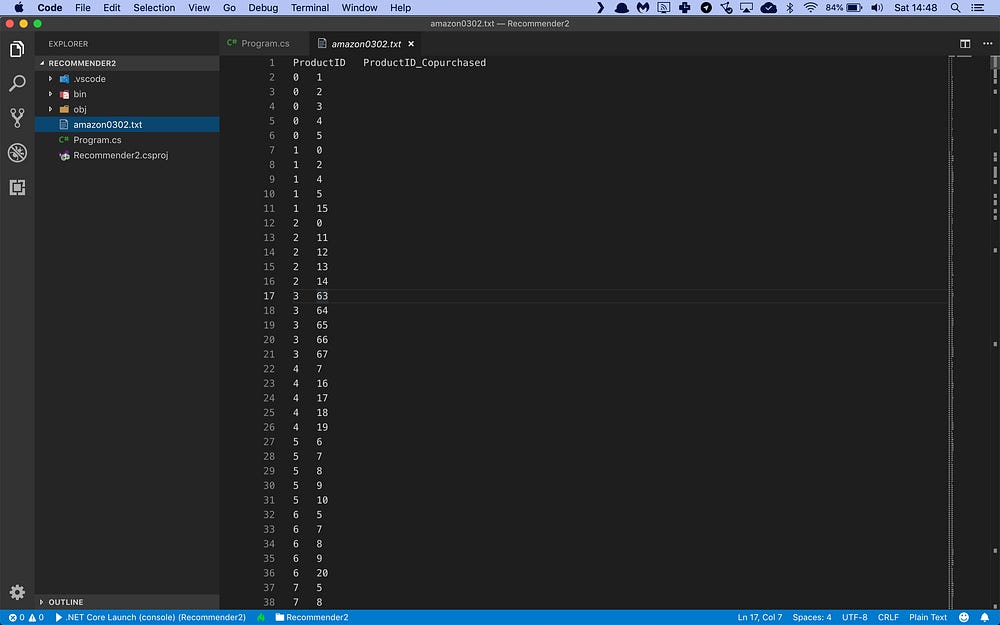Click the editor vertical scrollbar
This screenshot has height=625, width=1000.
995,332
